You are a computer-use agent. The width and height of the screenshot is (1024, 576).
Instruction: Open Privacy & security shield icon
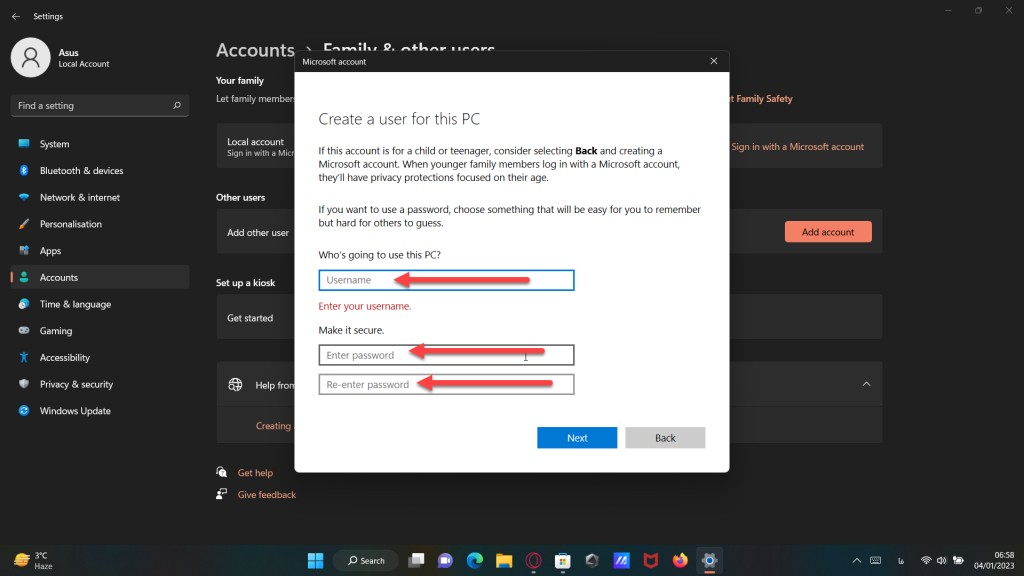(x=24, y=384)
